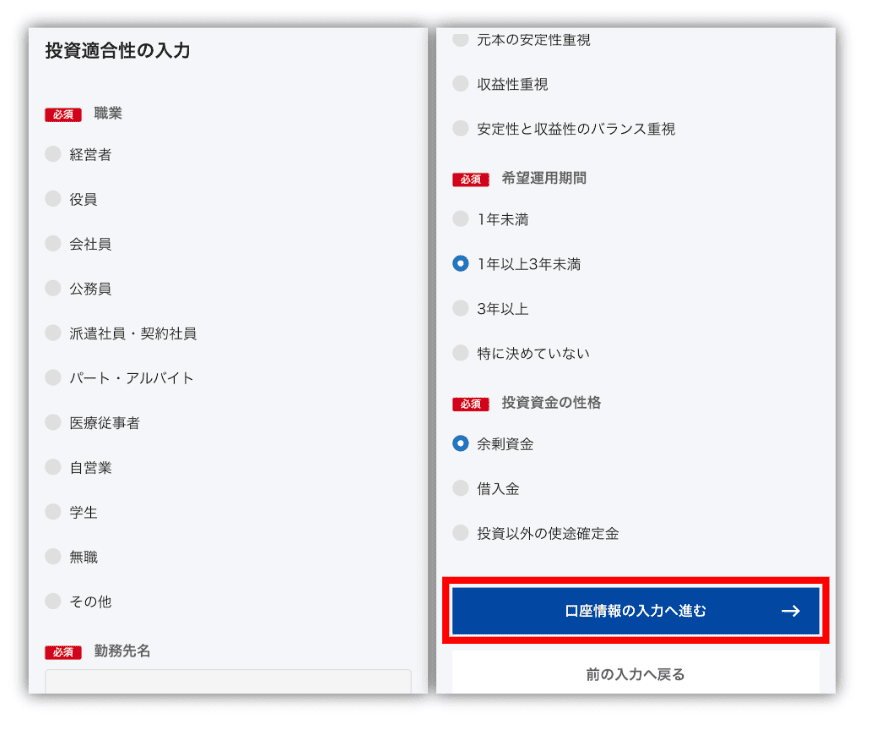Select 会社員 occupation option
The width and height of the screenshot is (884, 738).
(x=53, y=243)
